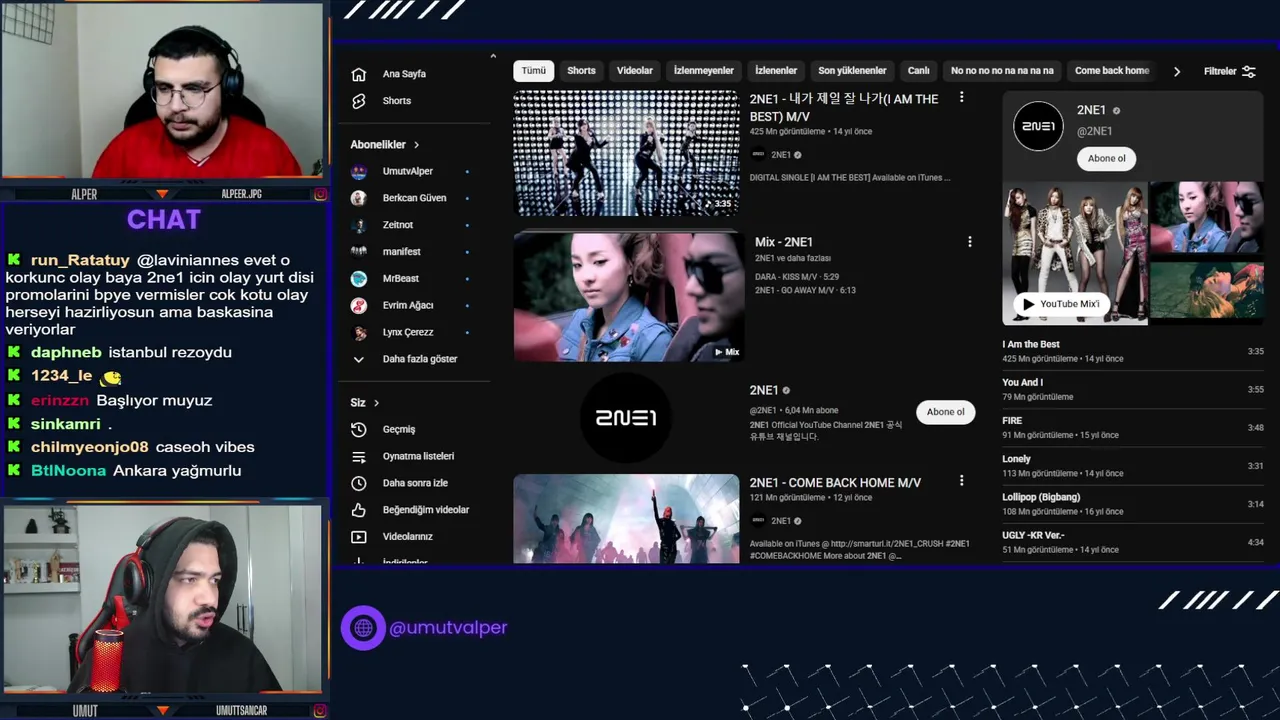Screen dimensions: 1280x720
Task: Select the Tümü filter chip
Action: point(534,71)
